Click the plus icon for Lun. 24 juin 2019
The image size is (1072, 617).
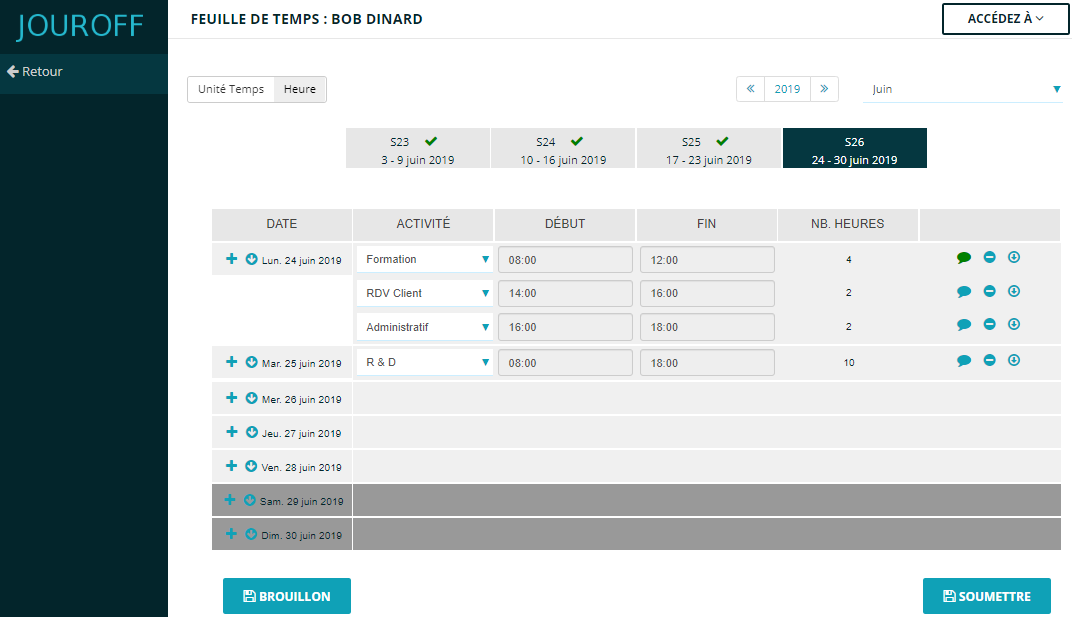pyautogui.click(x=232, y=259)
